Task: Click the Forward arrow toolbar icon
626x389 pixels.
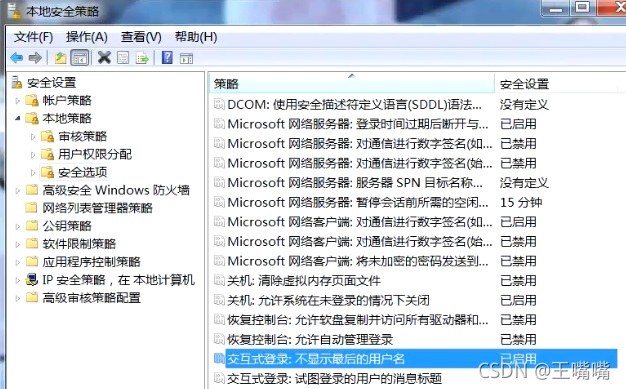Action: pyautogui.click(x=36, y=58)
